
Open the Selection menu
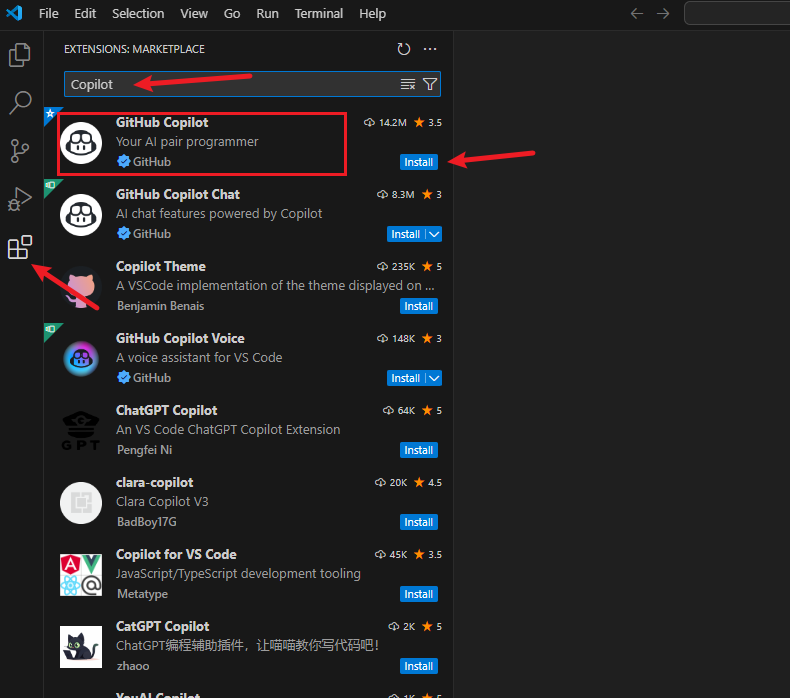click(x=138, y=14)
